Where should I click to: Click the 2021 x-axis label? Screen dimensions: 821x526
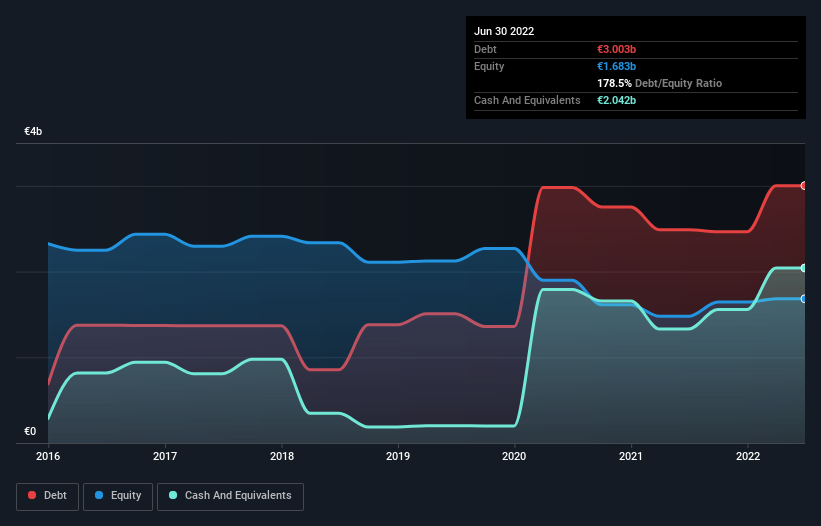click(631, 456)
